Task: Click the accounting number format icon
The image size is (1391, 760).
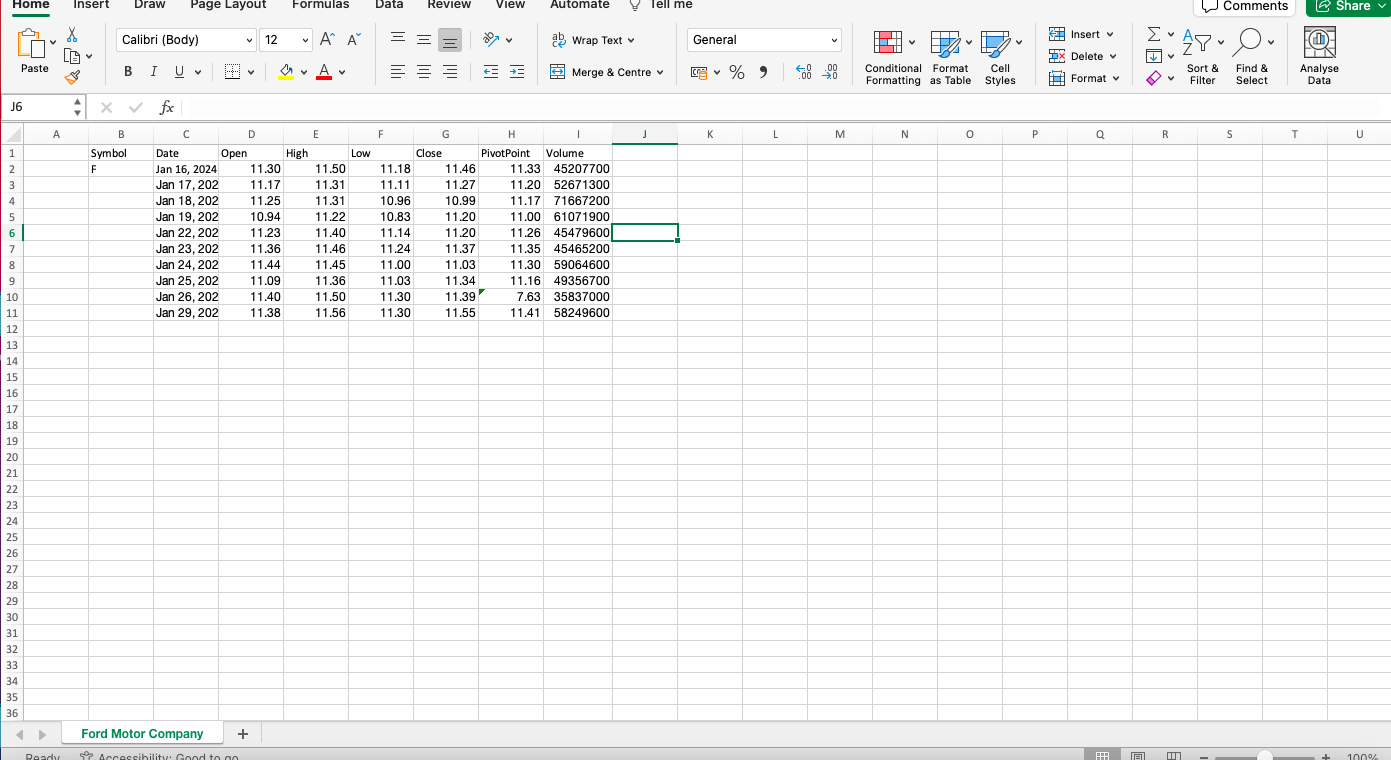Action: (x=699, y=72)
